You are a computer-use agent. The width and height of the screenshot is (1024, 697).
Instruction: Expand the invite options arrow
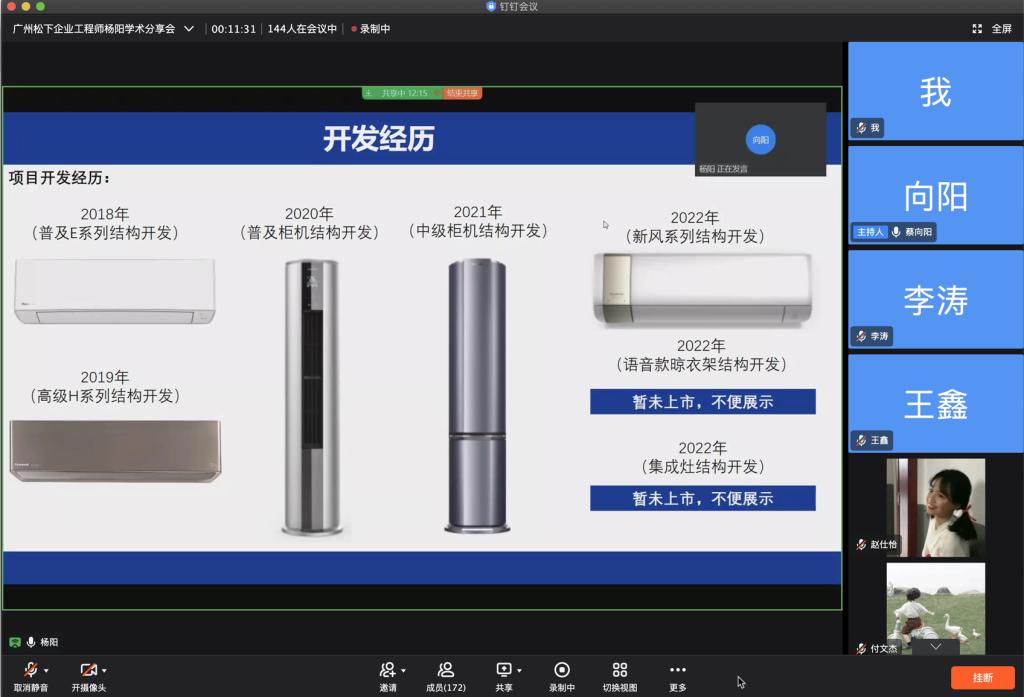(403, 671)
